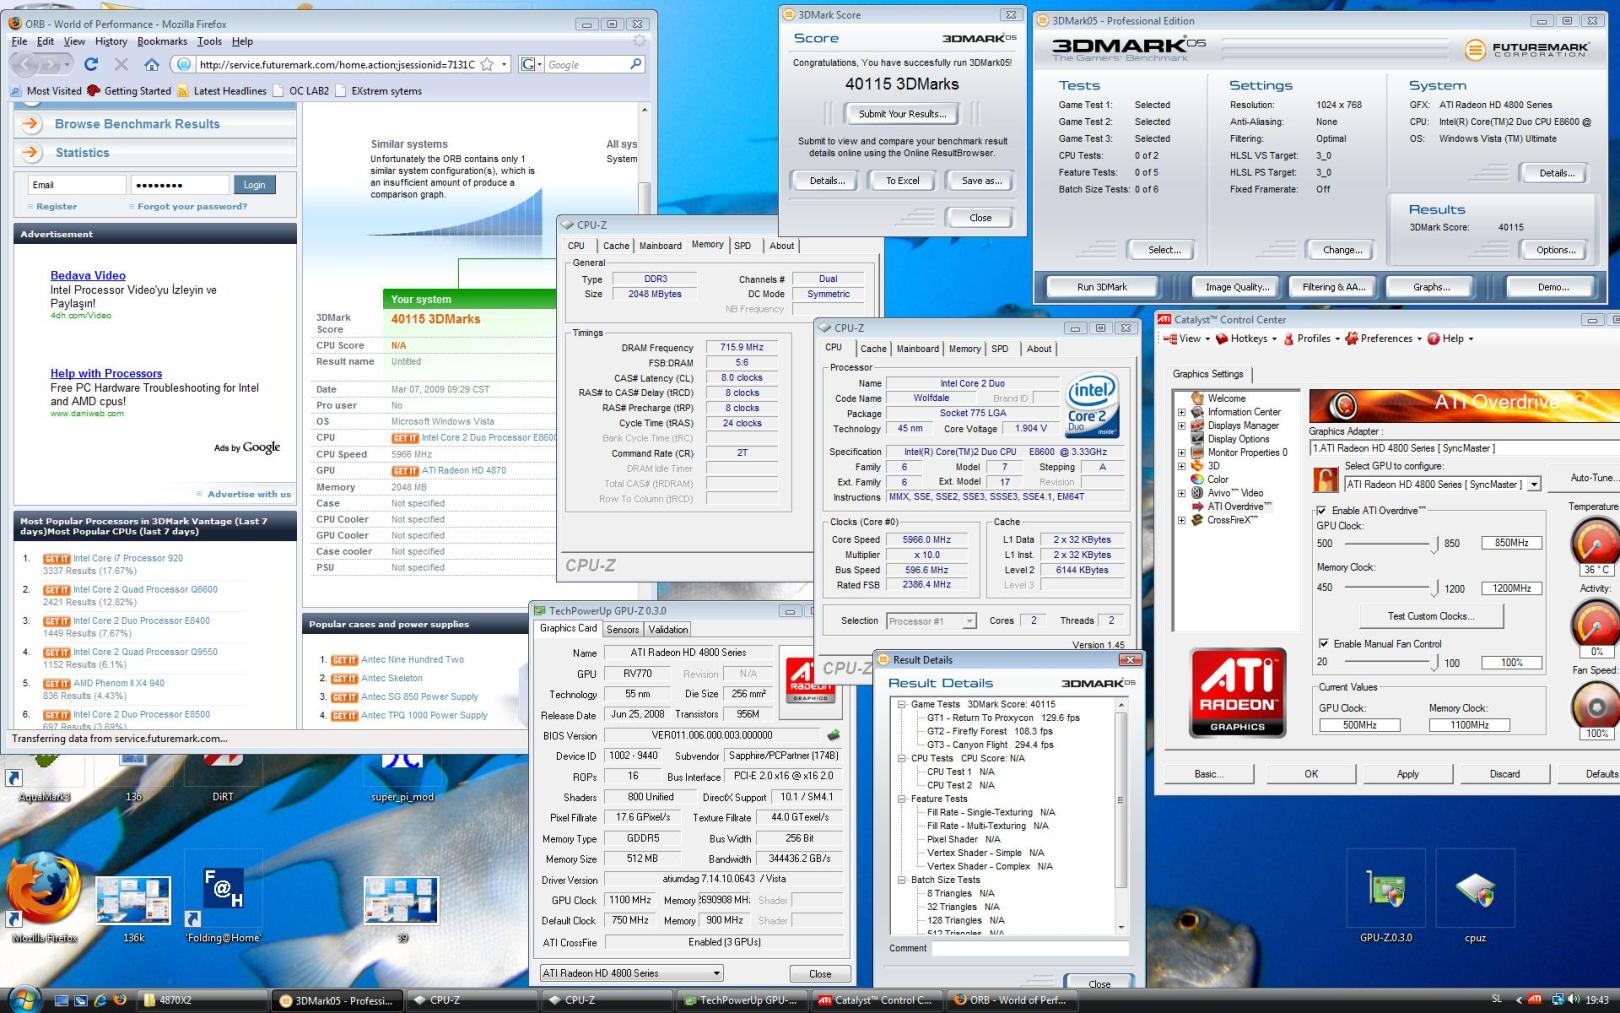Click Windows Start orb
Image resolution: width=1620 pixels, height=1013 pixels.
click(x=23, y=998)
